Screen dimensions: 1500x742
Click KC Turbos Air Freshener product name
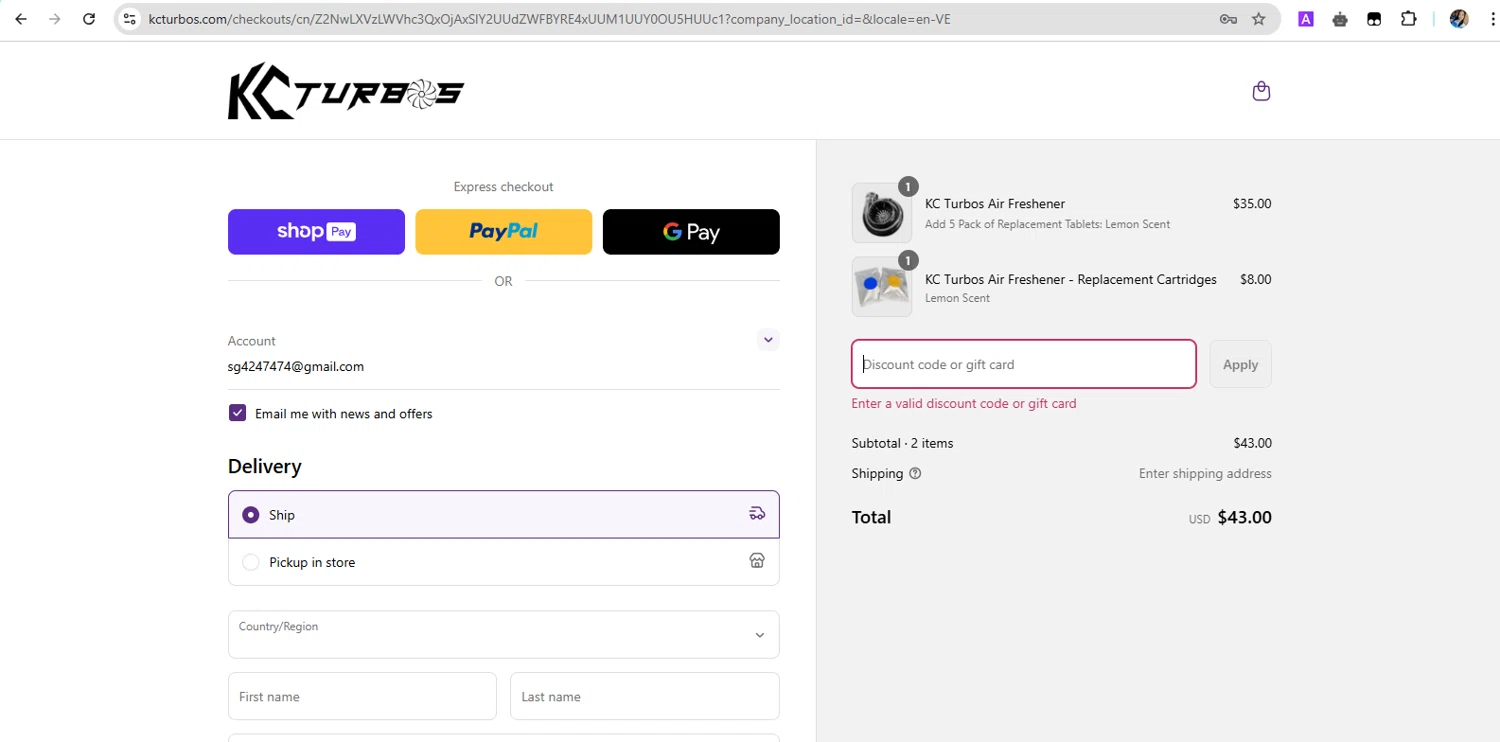coord(995,204)
